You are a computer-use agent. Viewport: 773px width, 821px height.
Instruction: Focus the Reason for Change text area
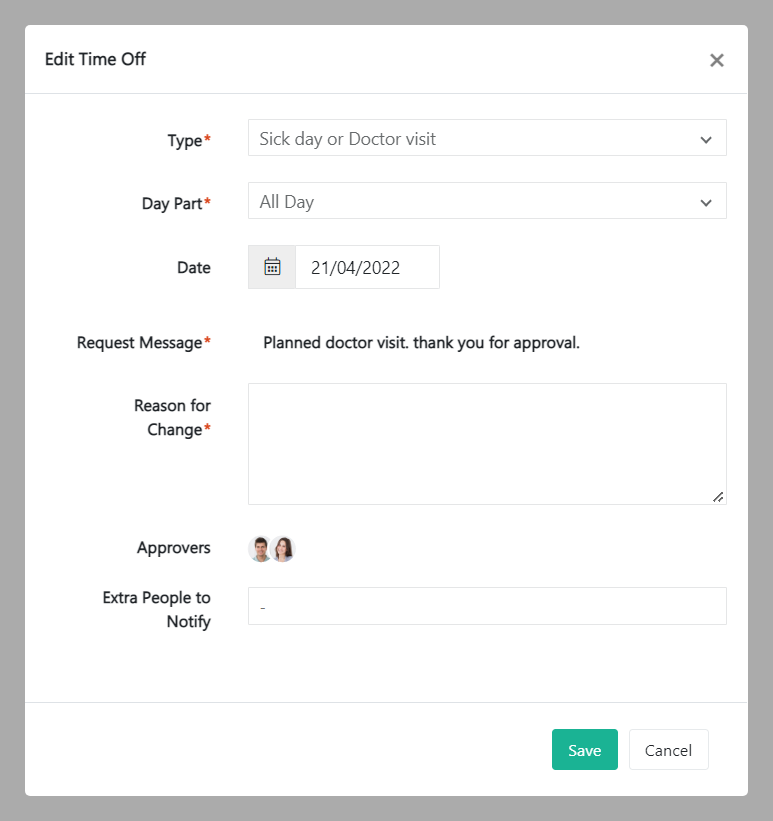coord(487,443)
